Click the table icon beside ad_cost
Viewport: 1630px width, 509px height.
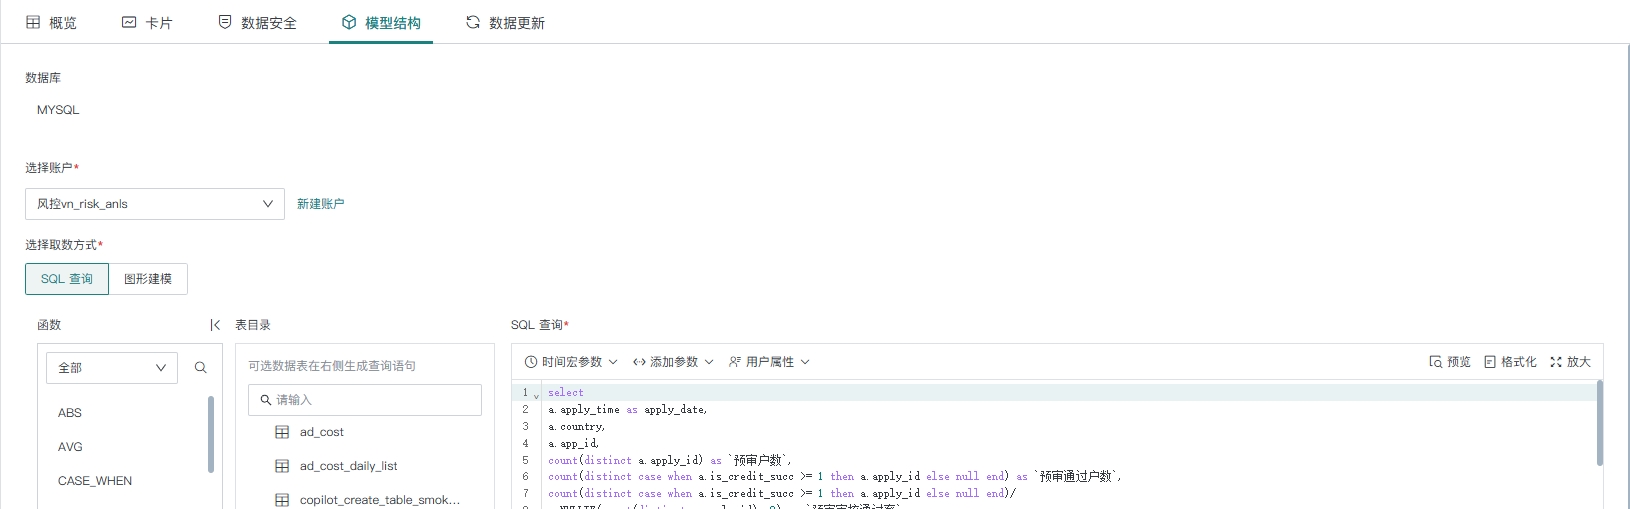(282, 433)
